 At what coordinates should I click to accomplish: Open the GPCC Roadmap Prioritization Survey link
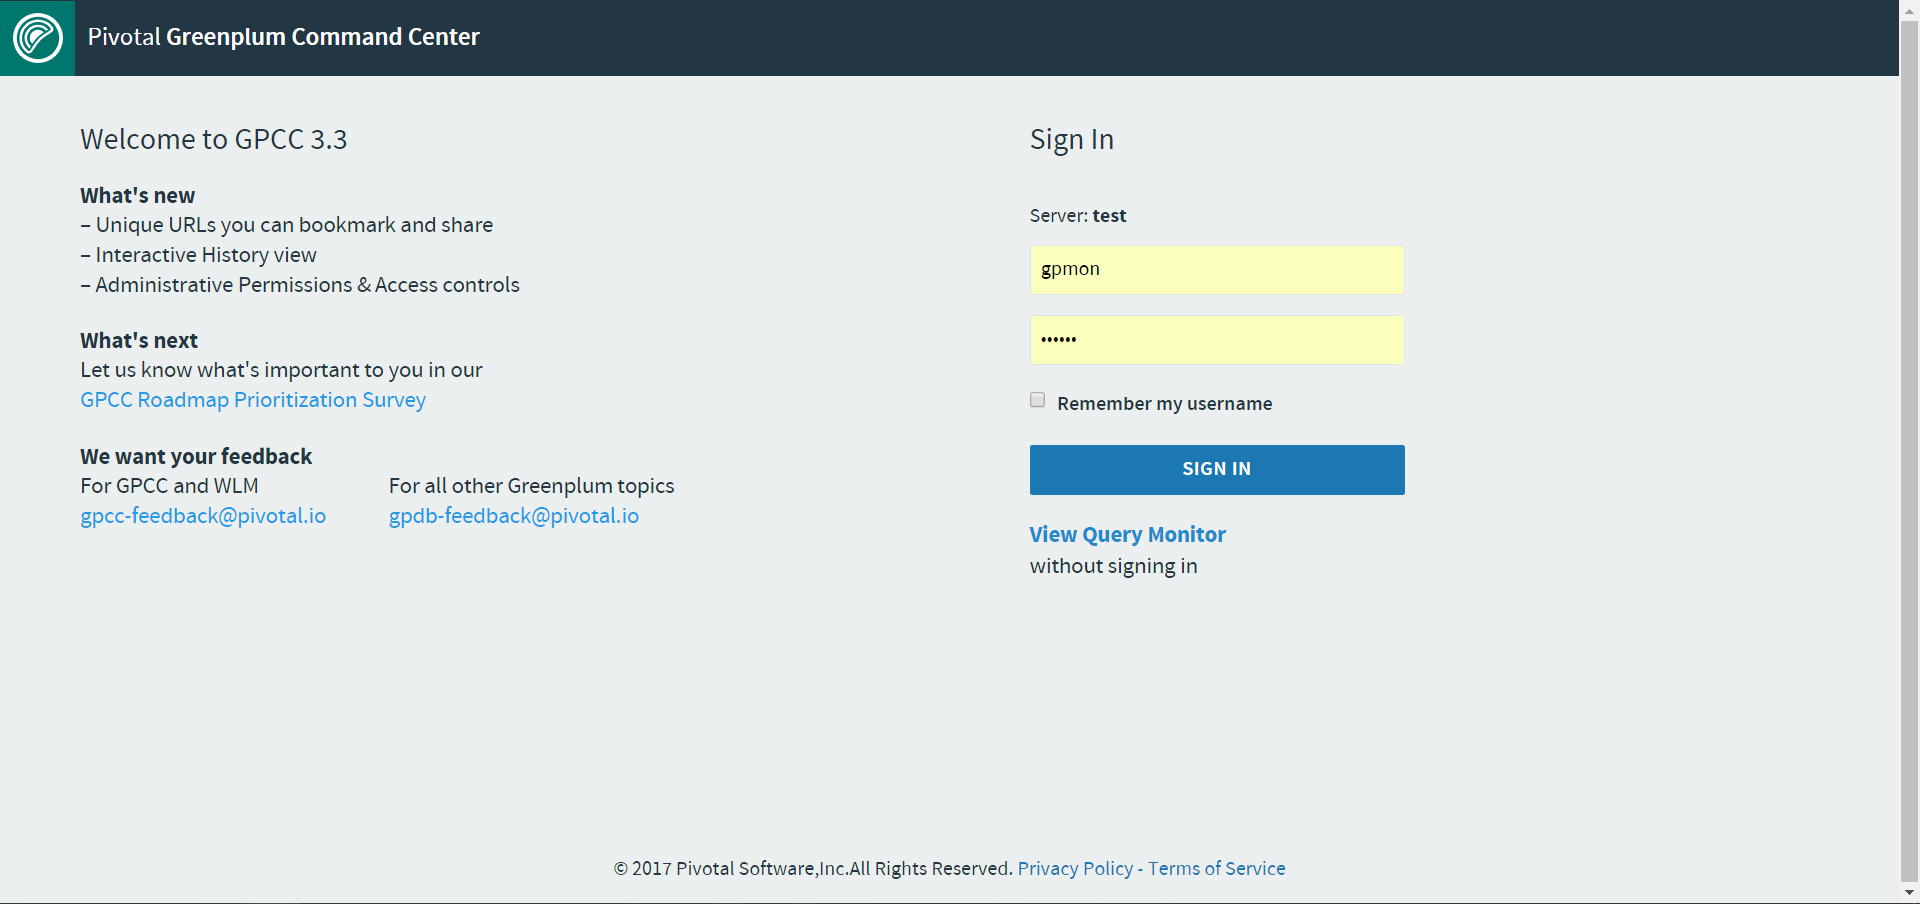pos(253,400)
